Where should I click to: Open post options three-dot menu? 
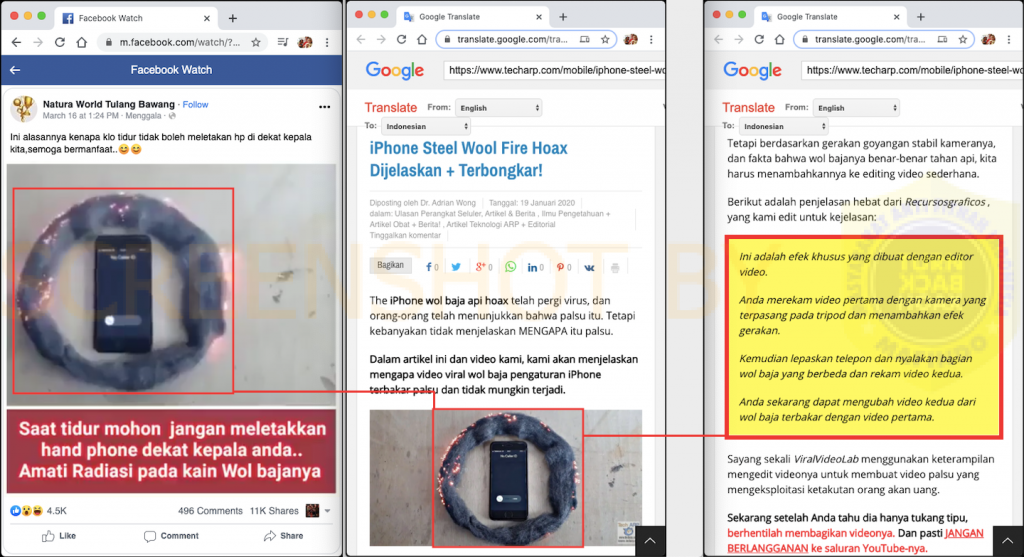(325, 107)
